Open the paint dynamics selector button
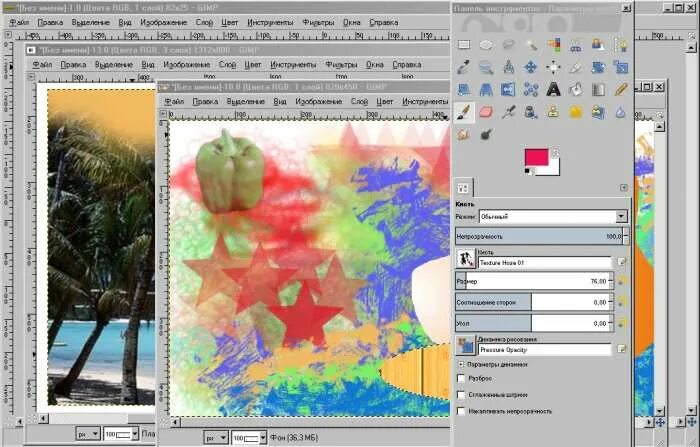 (465, 346)
